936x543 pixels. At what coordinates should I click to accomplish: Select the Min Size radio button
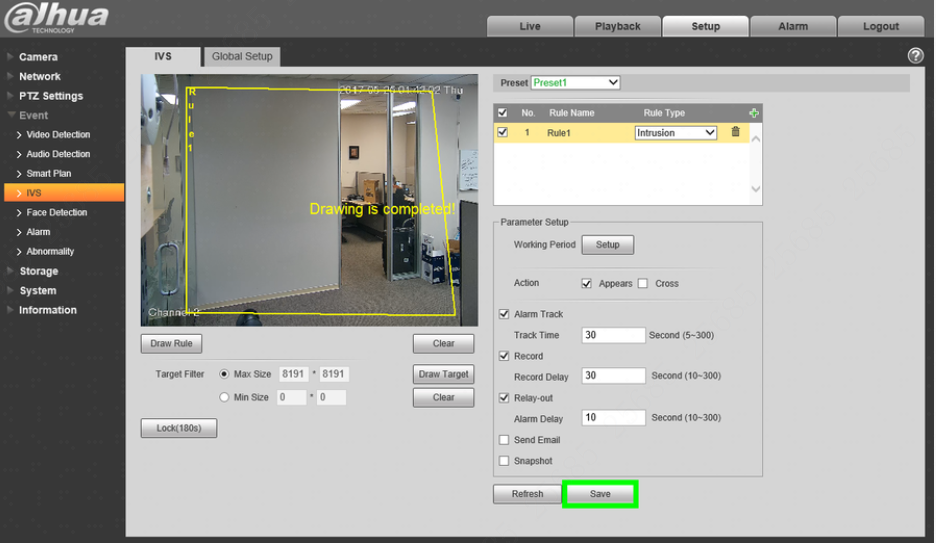point(224,397)
